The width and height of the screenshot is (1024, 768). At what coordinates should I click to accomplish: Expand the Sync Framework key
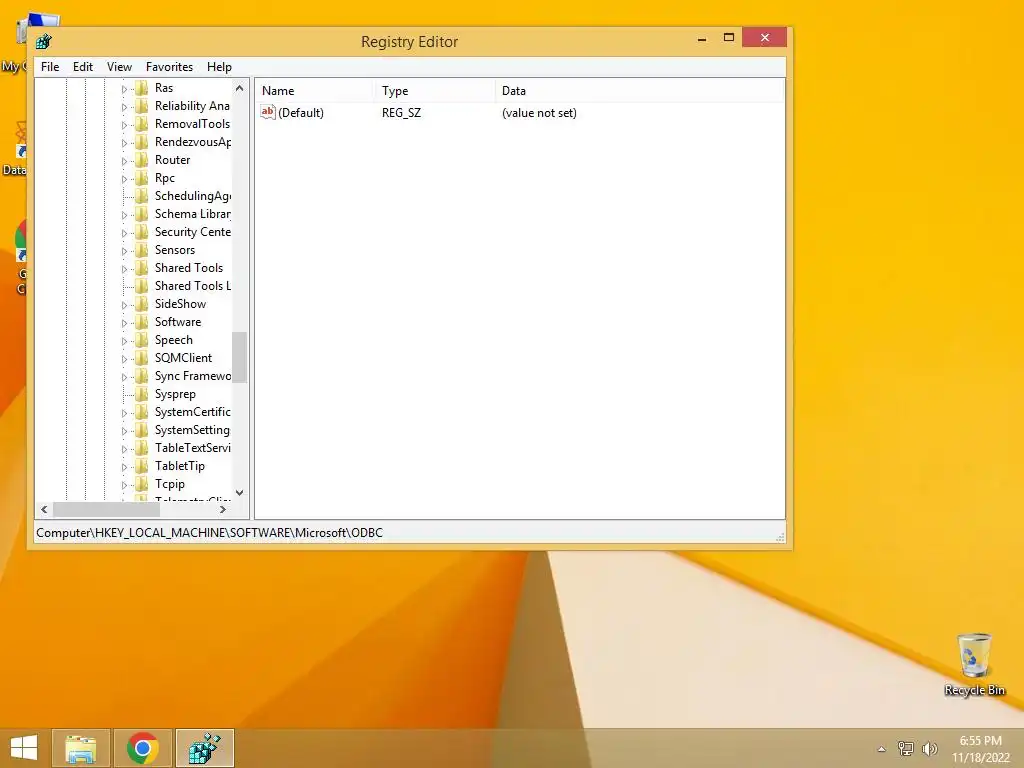pos(124,377)
